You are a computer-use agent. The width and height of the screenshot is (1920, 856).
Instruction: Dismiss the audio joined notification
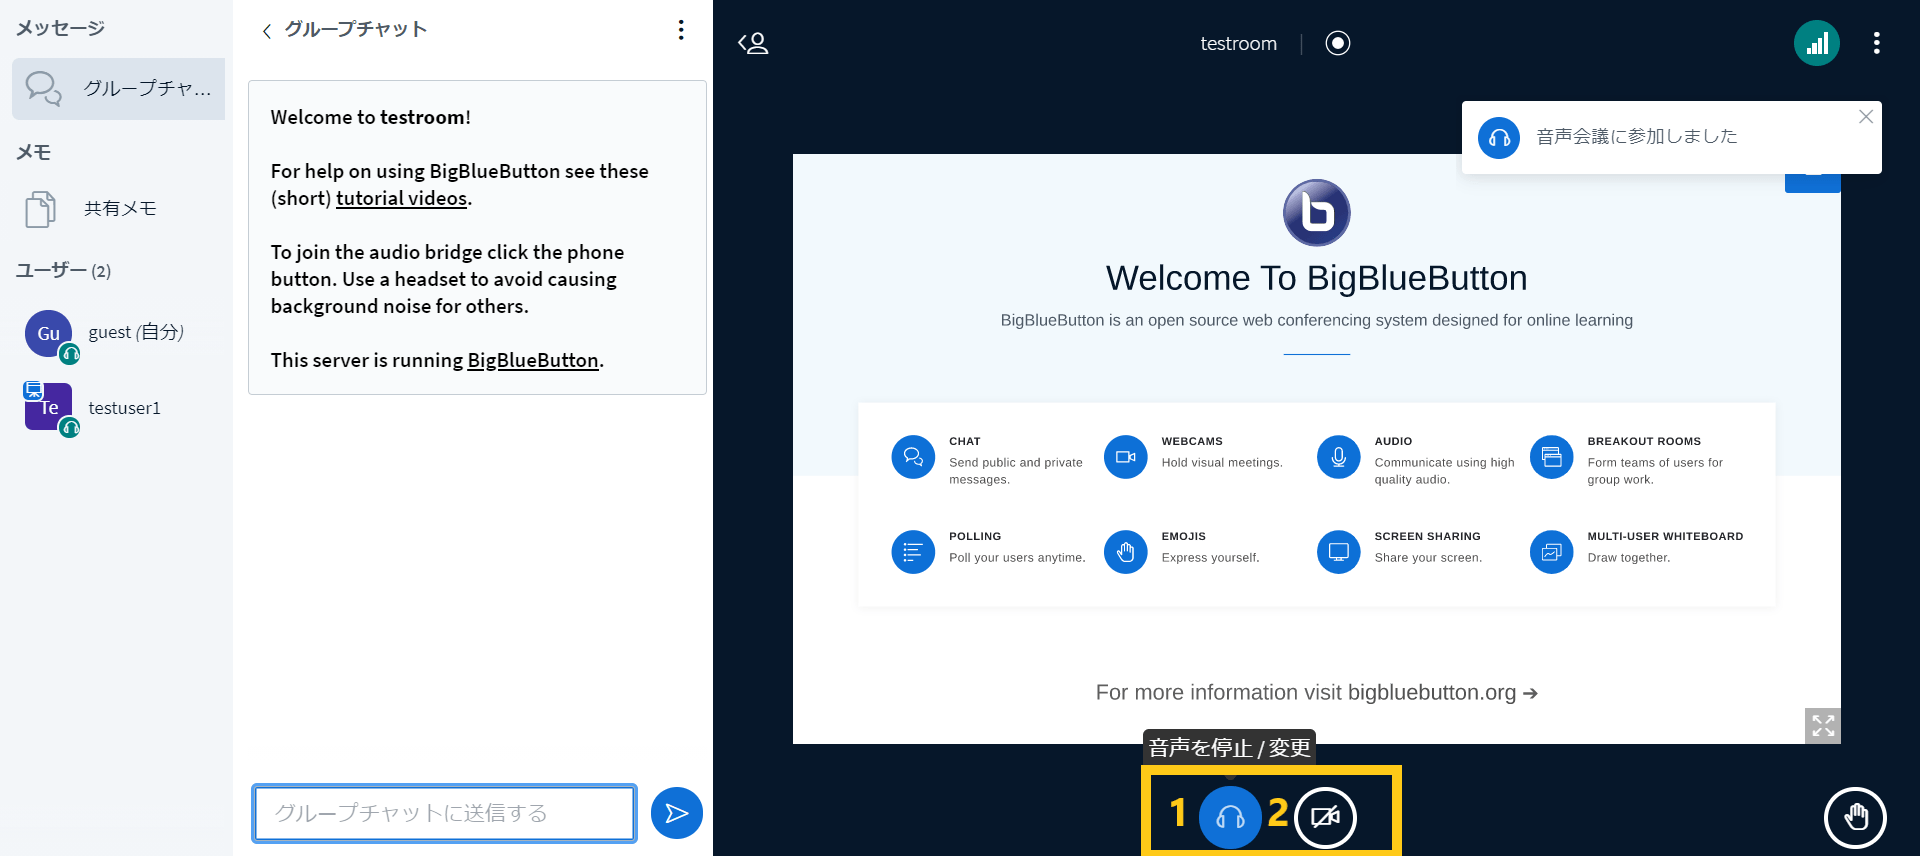(x=1866, y=117)
